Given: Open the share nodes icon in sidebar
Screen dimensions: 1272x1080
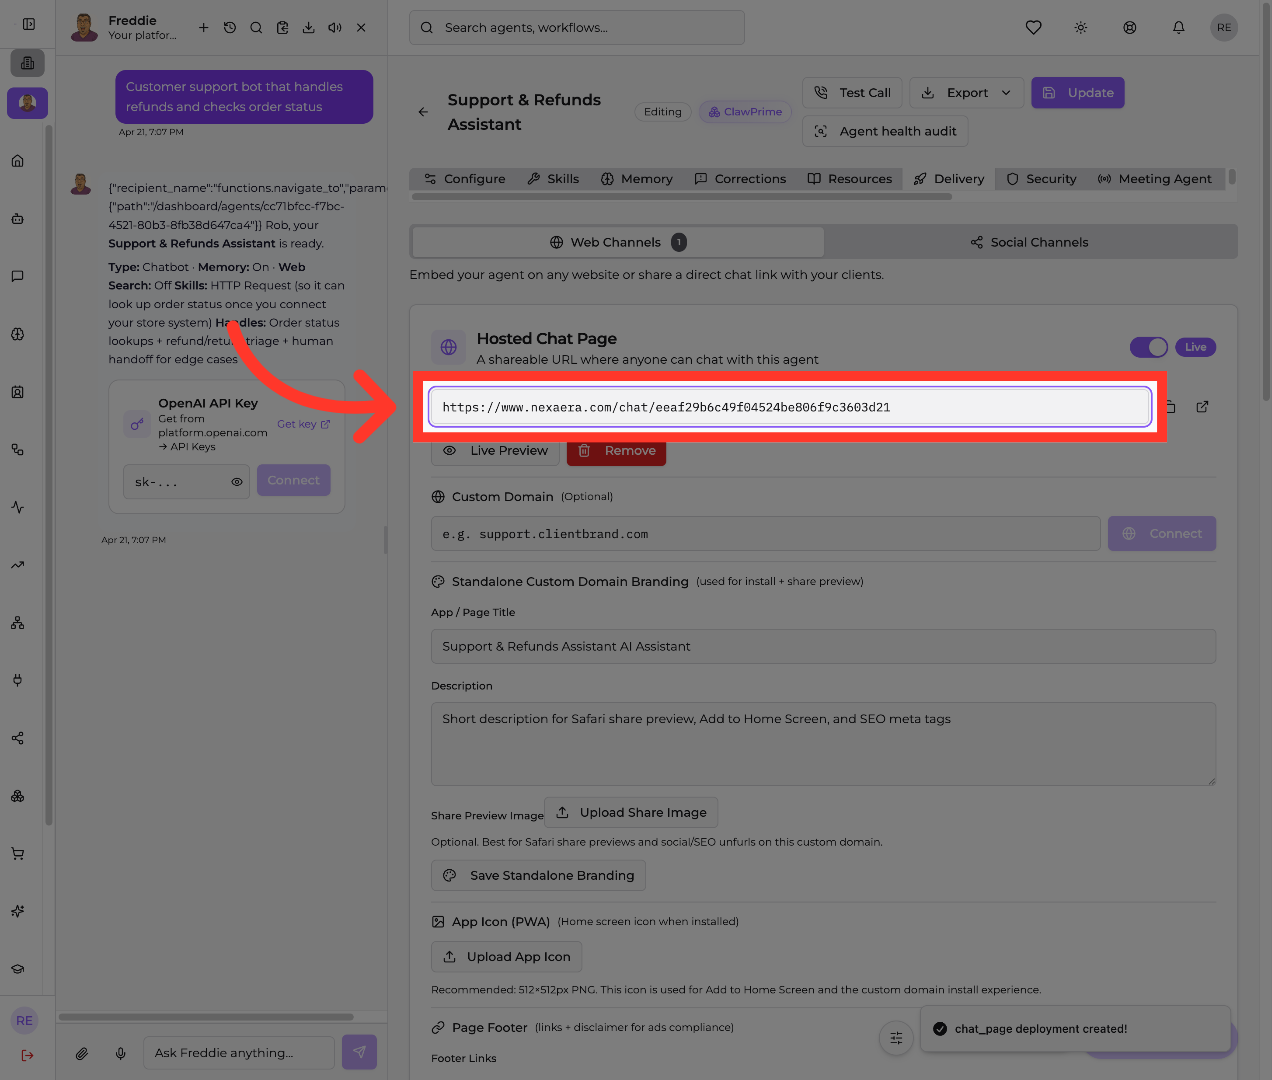Looking at the screenshot, I should tap(18, 738).
